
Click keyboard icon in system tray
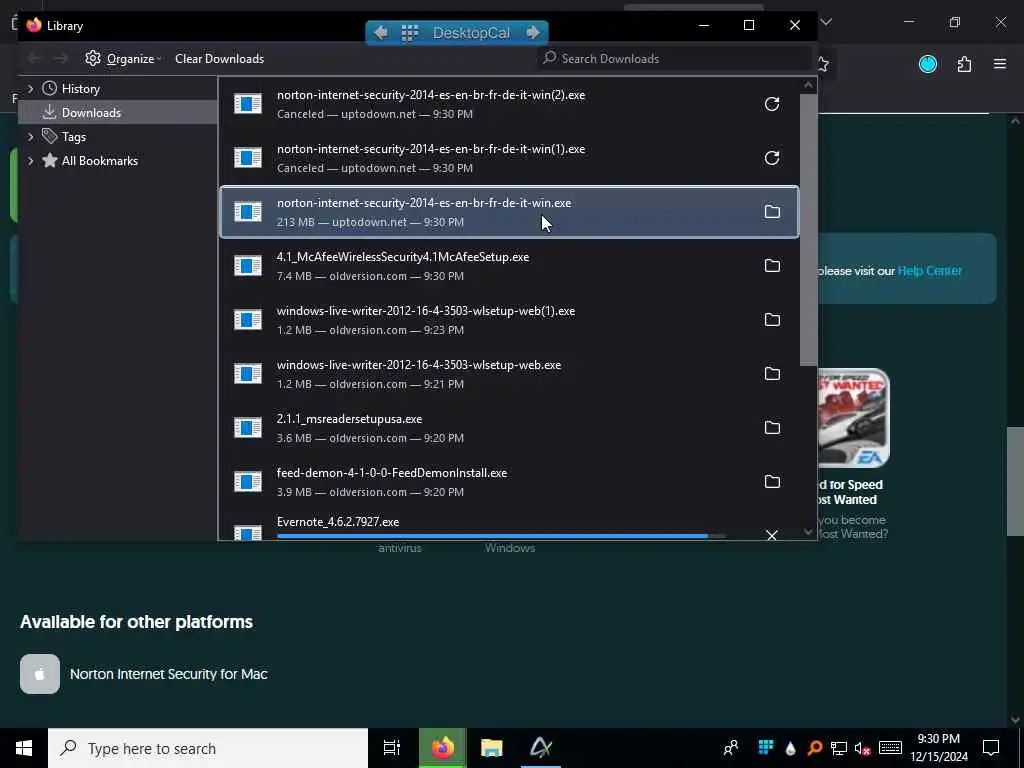(x=890, y=748)
